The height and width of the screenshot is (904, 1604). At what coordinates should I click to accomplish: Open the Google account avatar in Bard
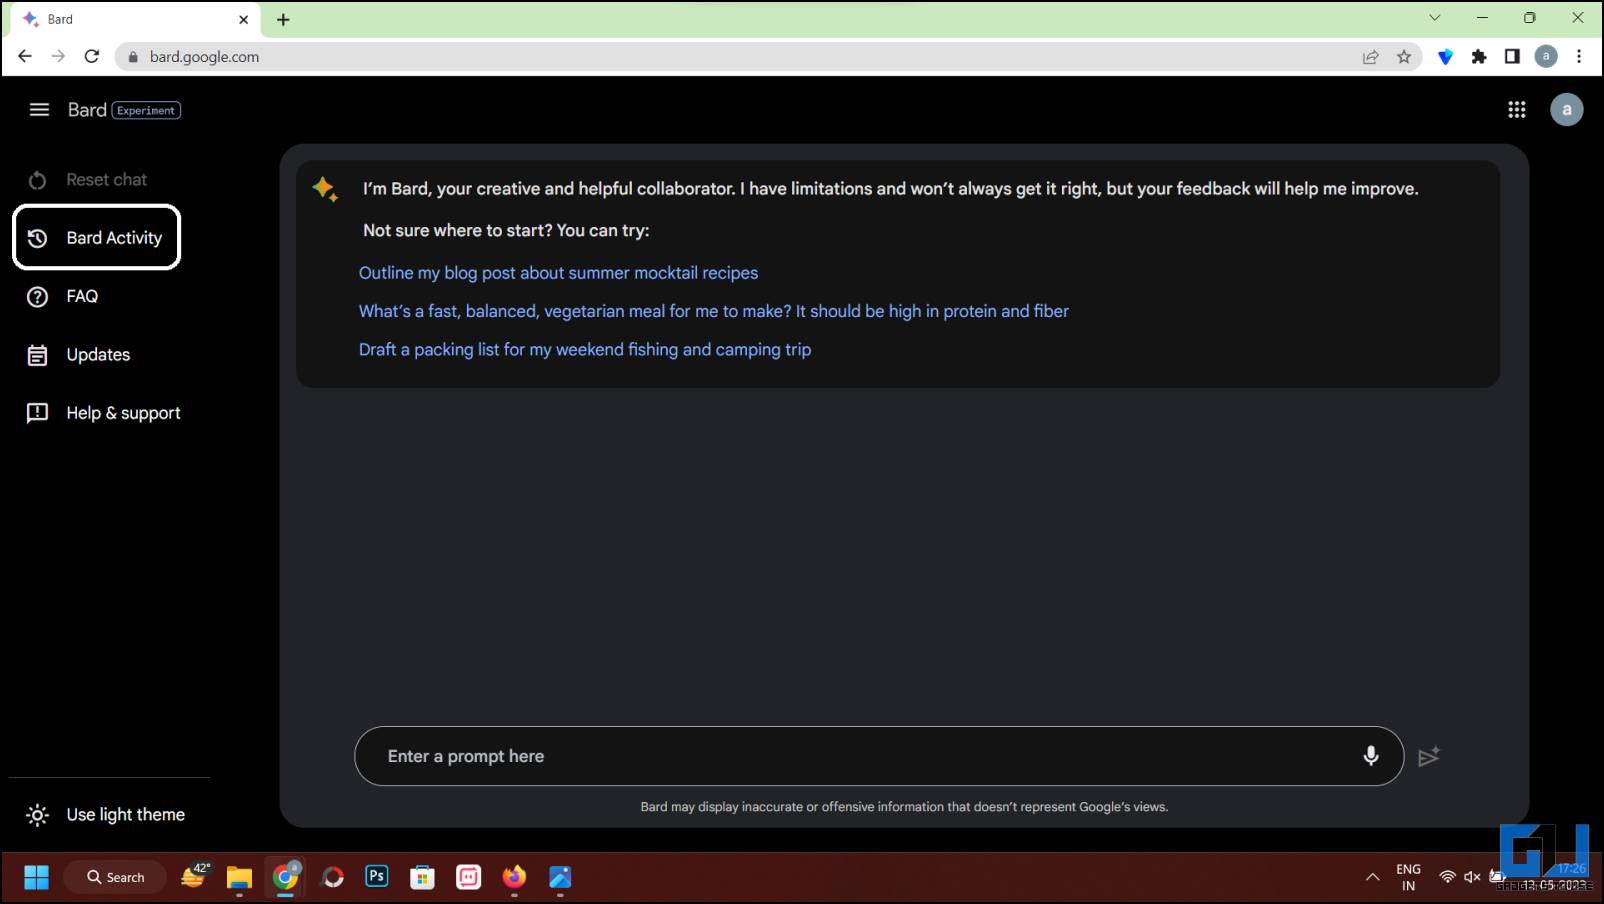pos(1566,110)
